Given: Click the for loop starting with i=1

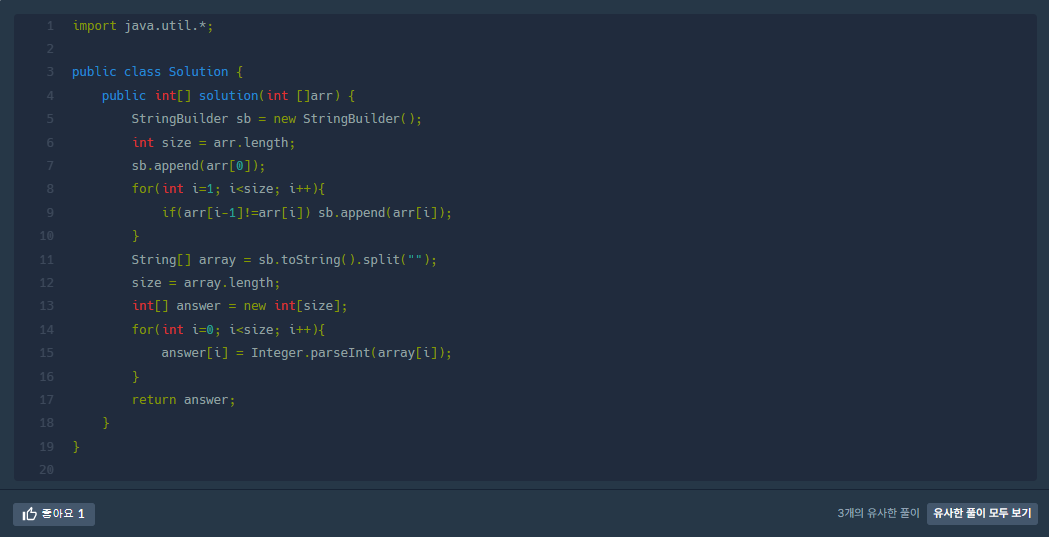Looking at the screenshot, I should click(x=228, y=189).
